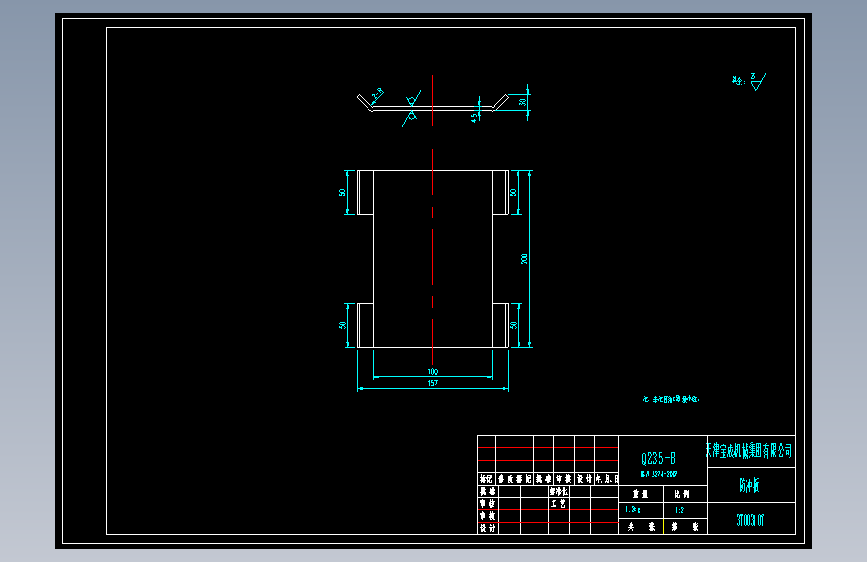The height and width of the screenshot is (562, 867).
Task: Click the 200 overall height dimension
Action: point(524,259)
